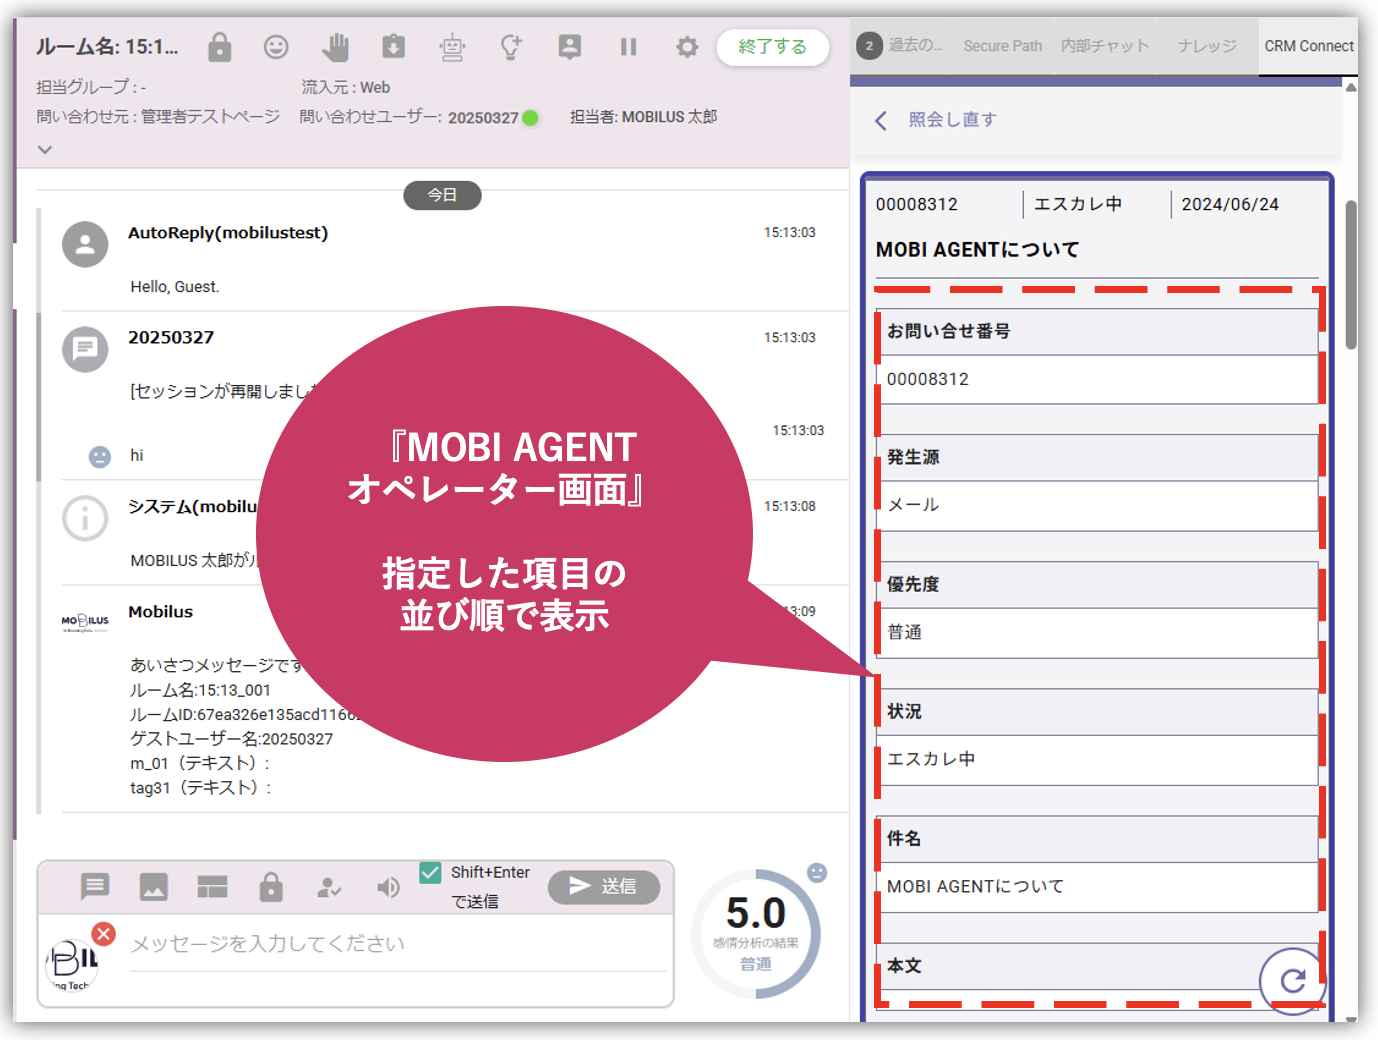1378x1040 pixels.
Task: Click the 担当者: MOBILUS 太郎 label
Action: (644, 117)
